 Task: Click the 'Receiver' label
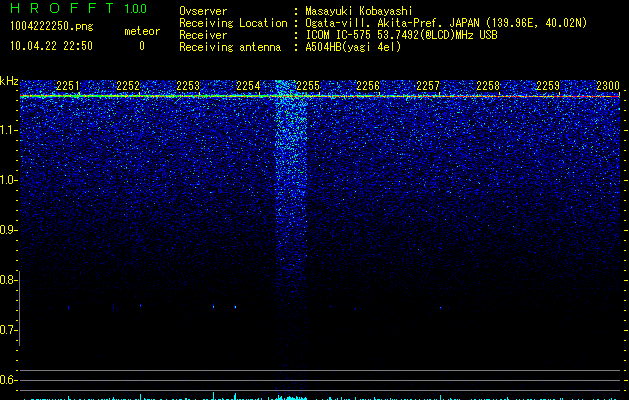203,35
